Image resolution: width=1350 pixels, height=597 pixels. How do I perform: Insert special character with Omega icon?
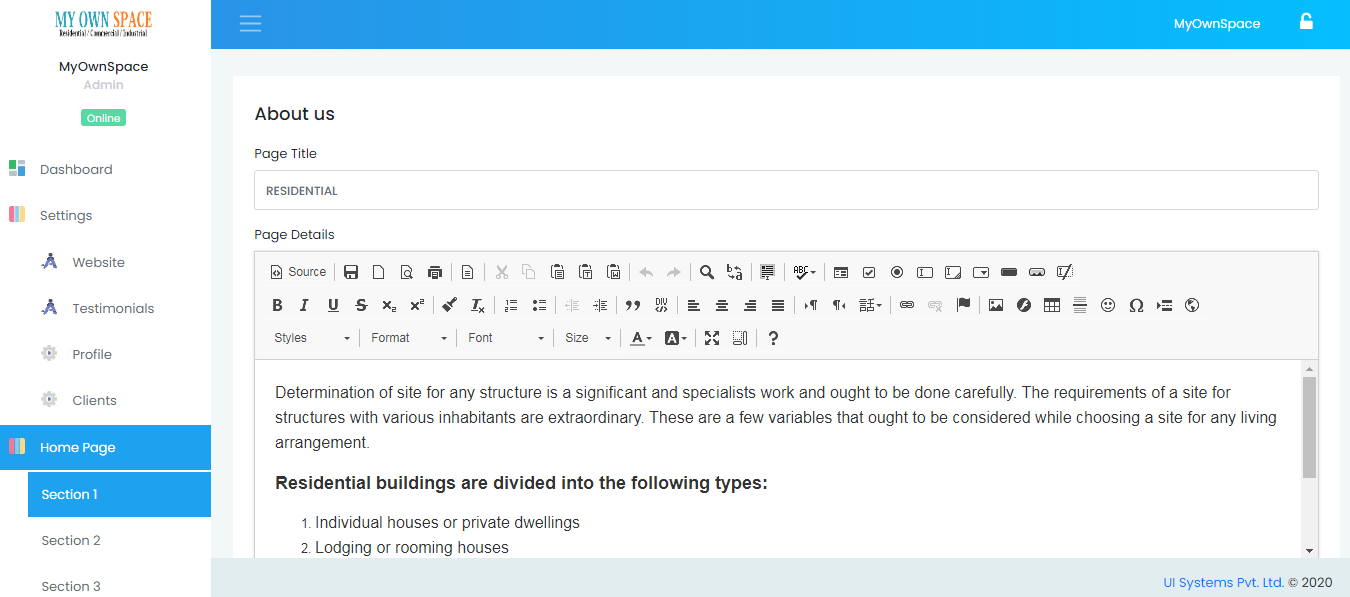(1135, 306)
